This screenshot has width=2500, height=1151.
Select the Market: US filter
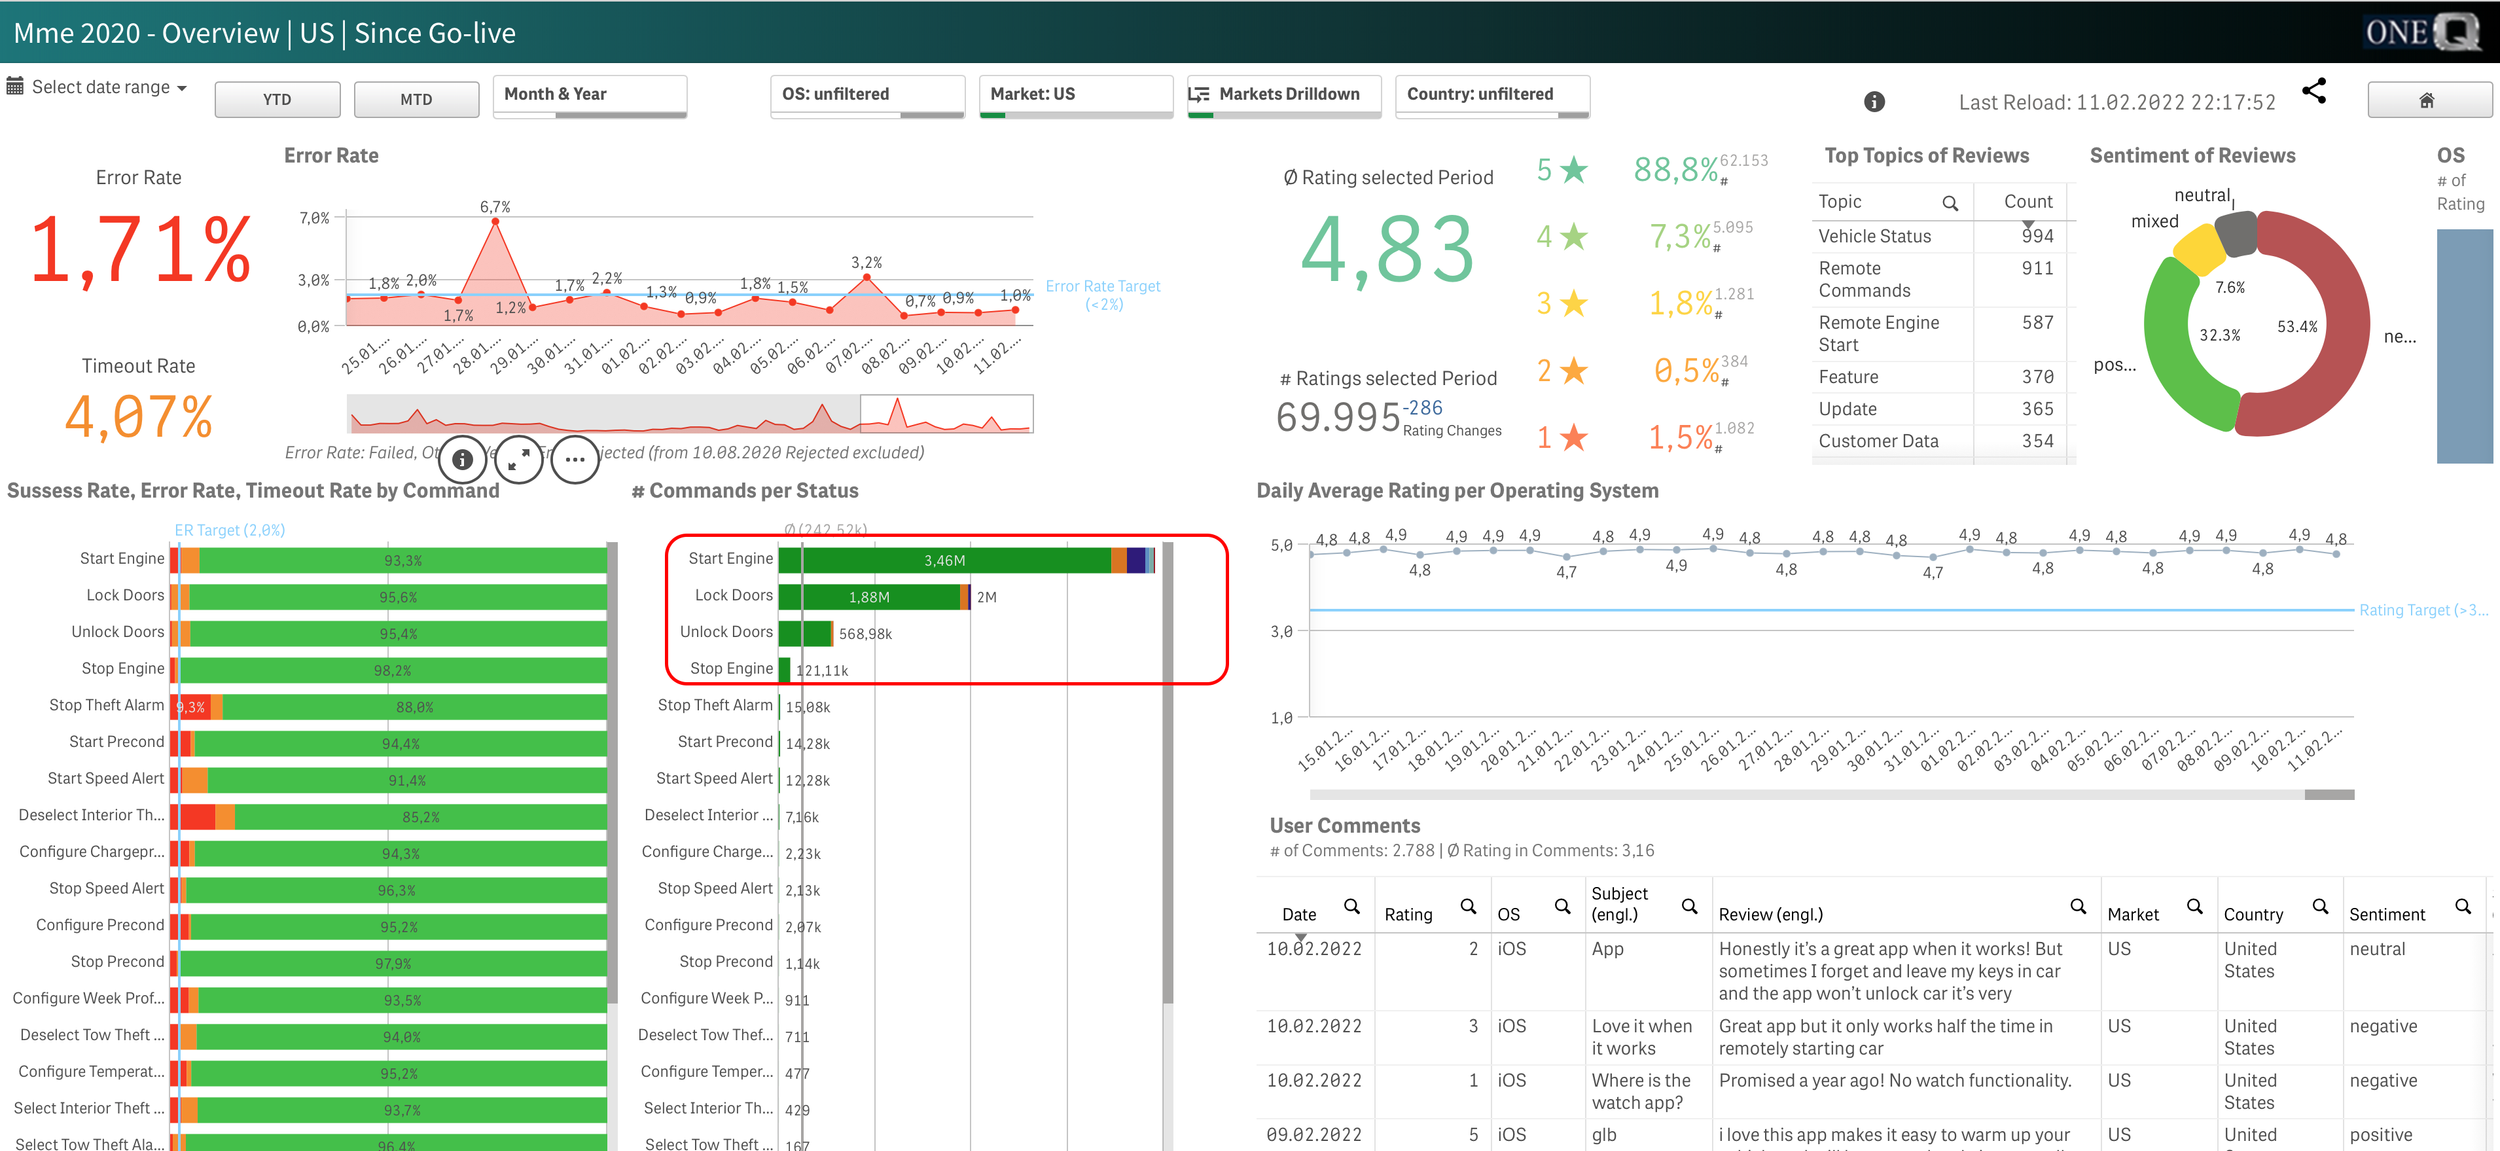click(1074, 95)
